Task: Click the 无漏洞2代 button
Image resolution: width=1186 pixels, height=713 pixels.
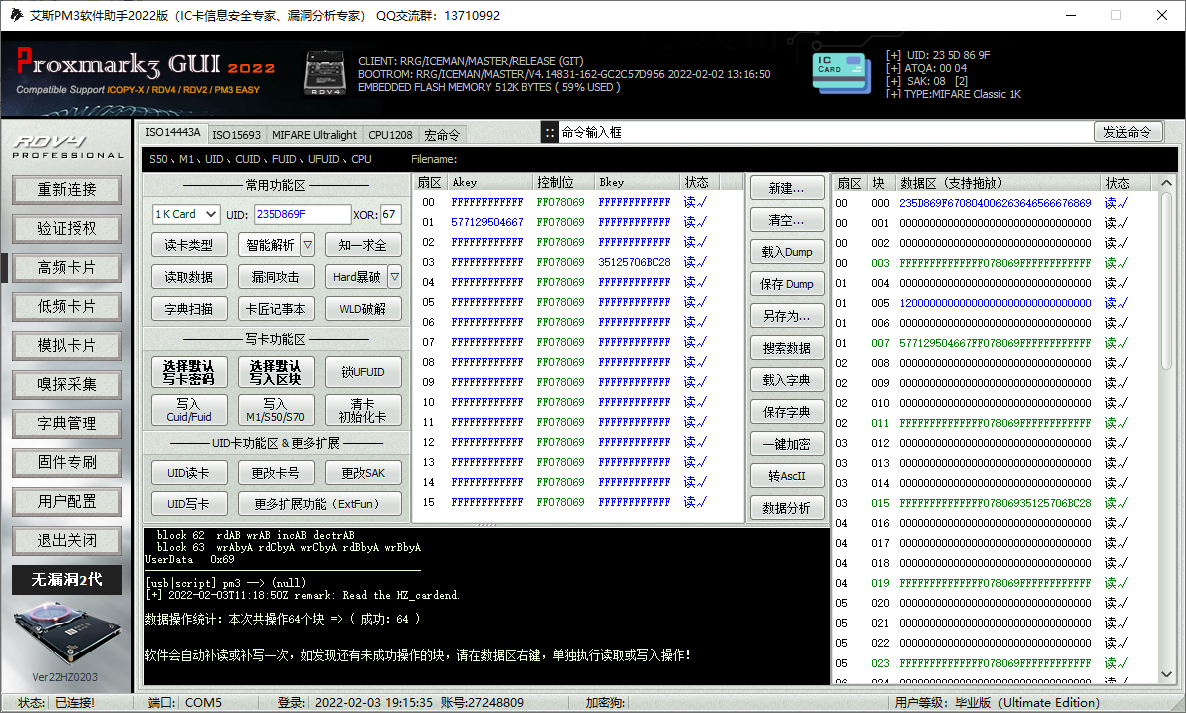Action: tap(67, 579)
